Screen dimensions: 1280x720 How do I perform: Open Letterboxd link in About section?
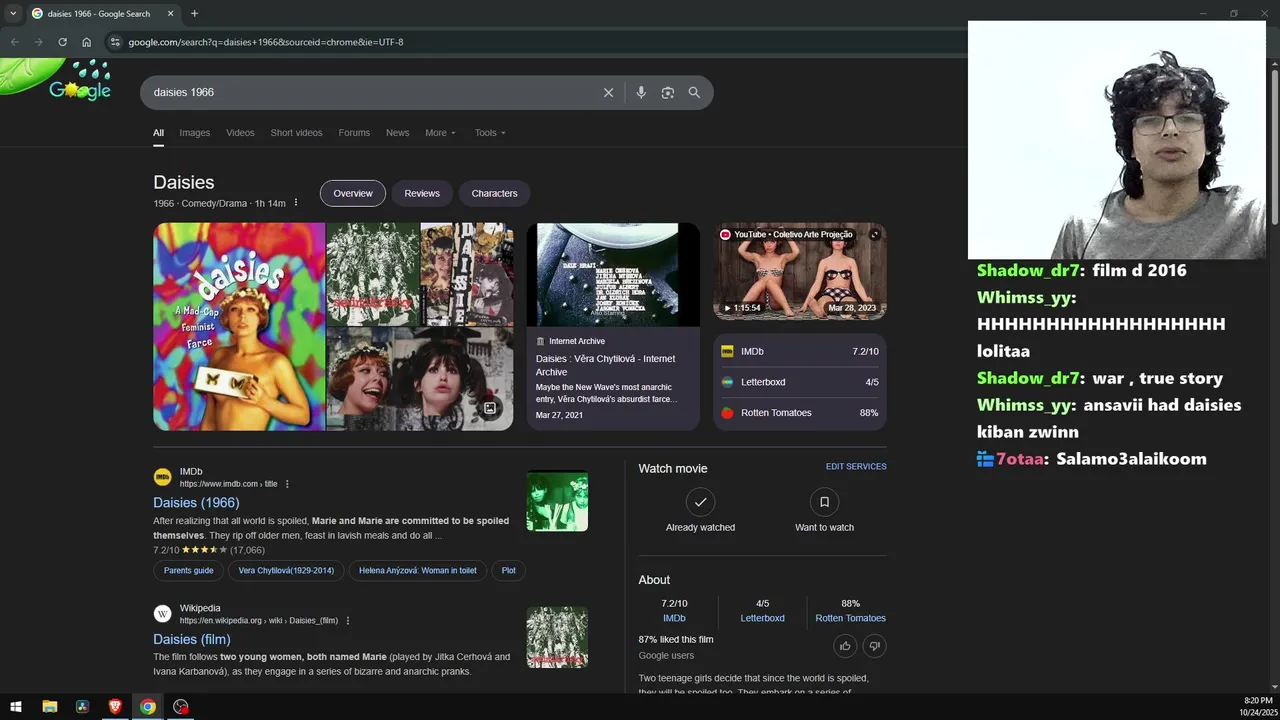pyautogui.click(x=762, y=618)
